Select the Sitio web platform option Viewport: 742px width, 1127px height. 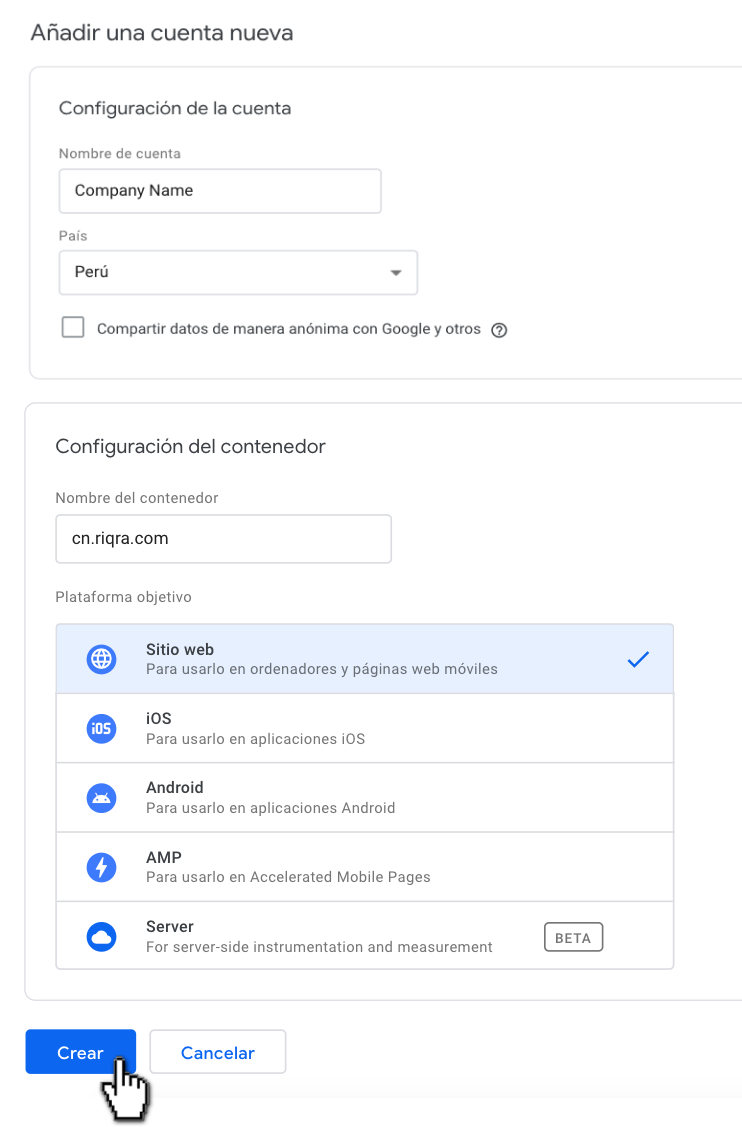pyautogui.click(x=365, y=658)
